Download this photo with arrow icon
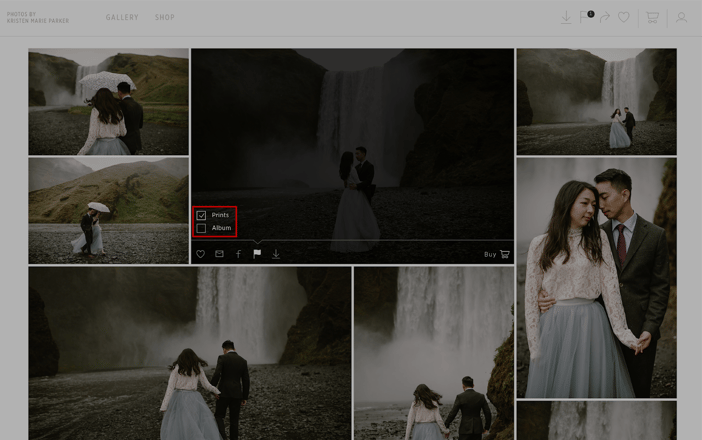The image size is (702, 440). point(276,254)
